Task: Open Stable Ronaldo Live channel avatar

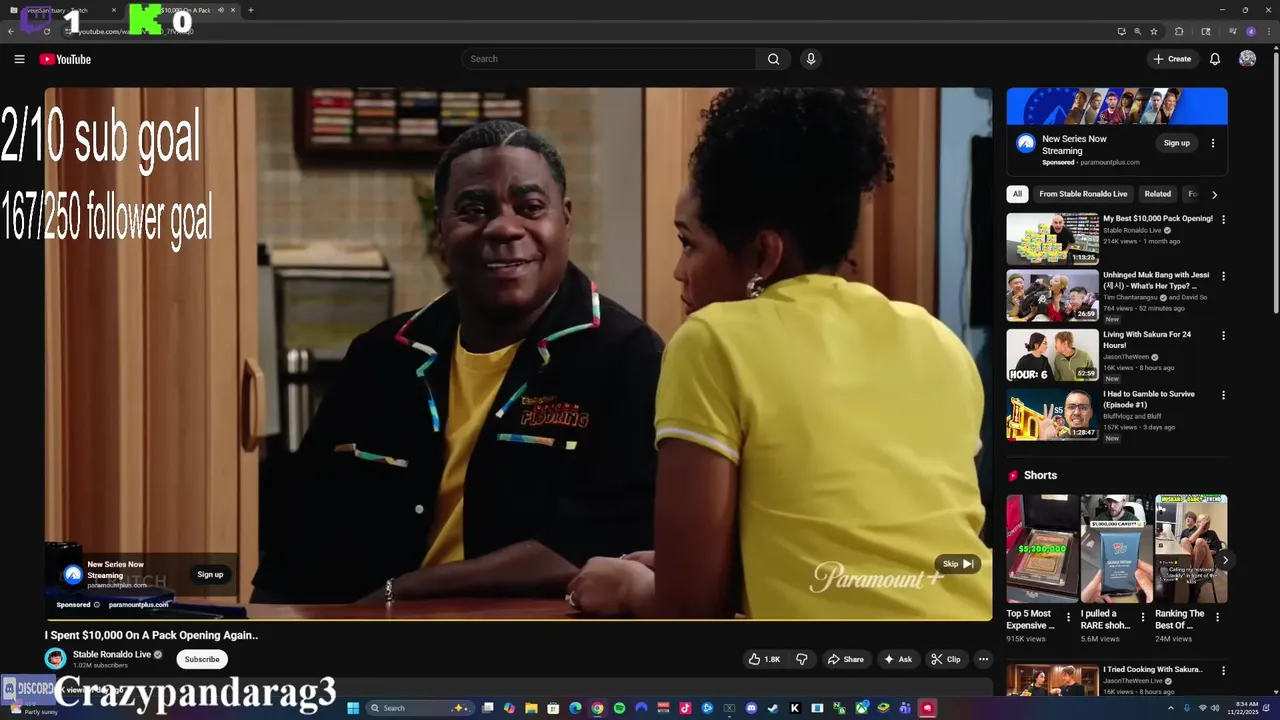Action: 56,658
